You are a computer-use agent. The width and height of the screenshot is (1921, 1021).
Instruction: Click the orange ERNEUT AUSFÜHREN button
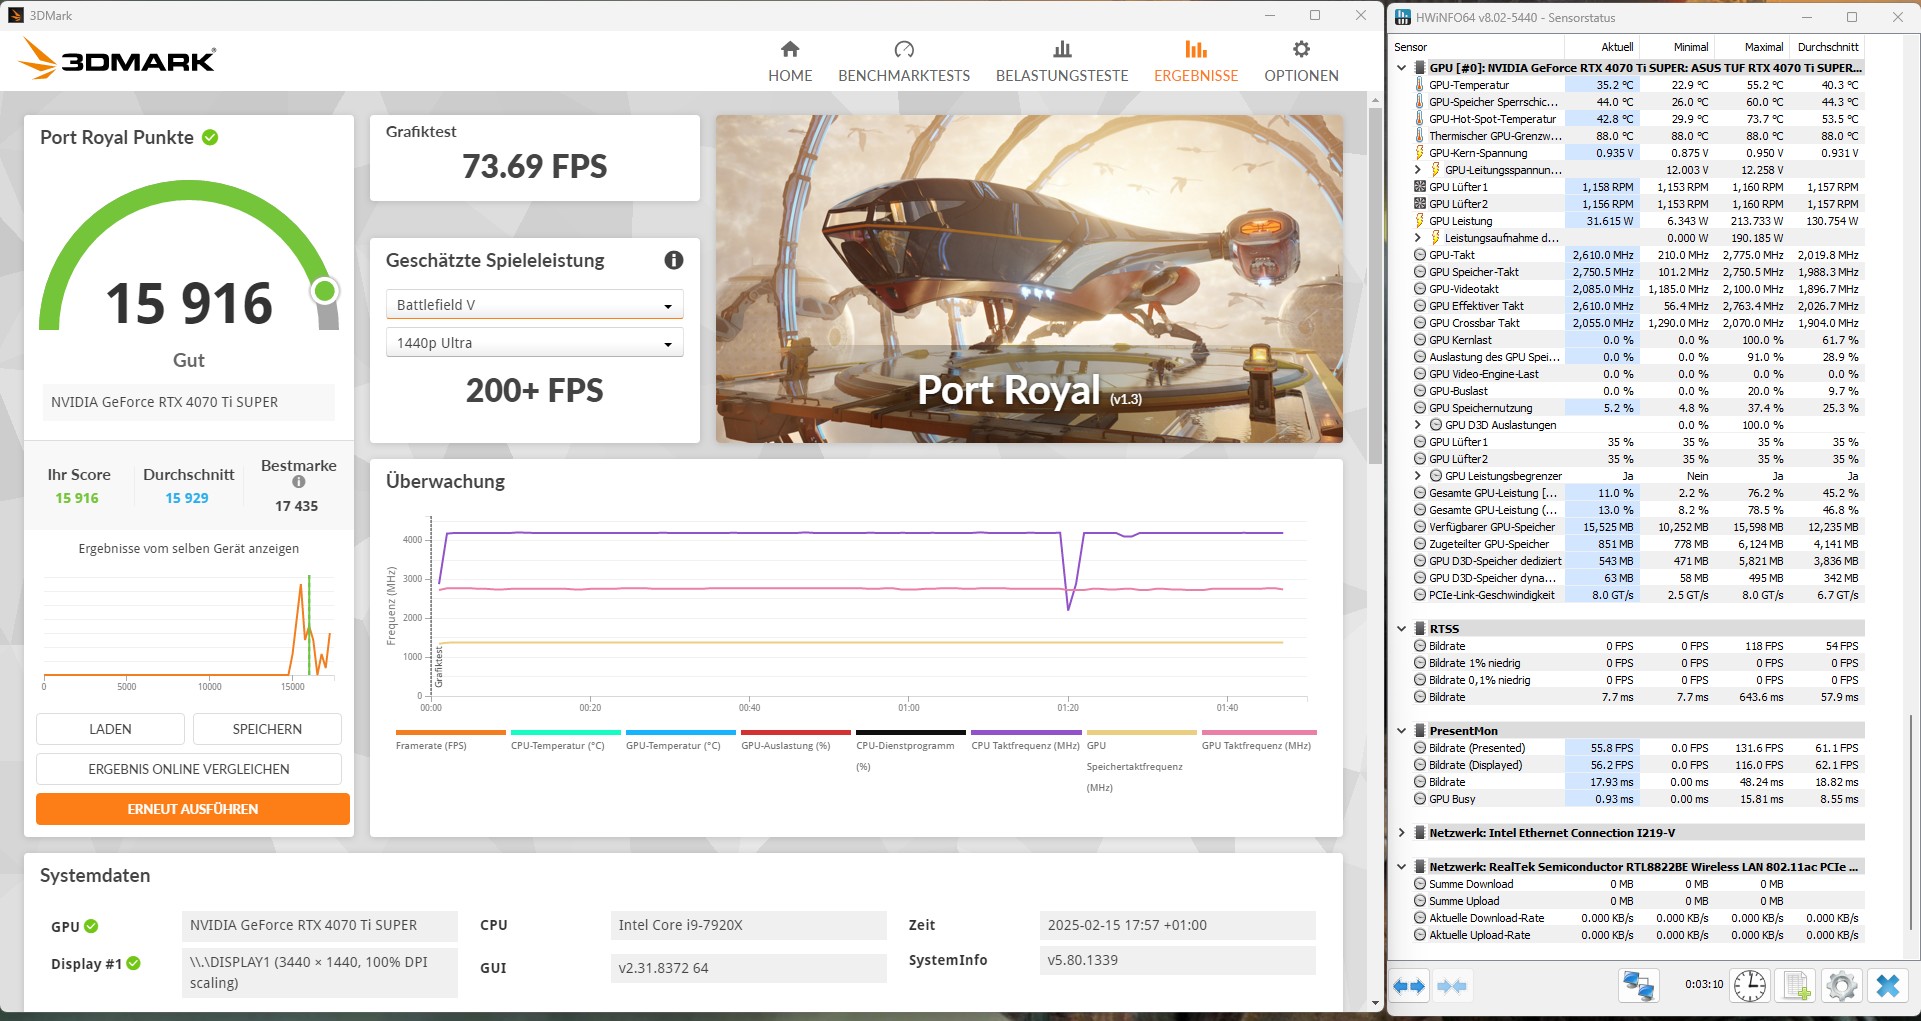193,809
